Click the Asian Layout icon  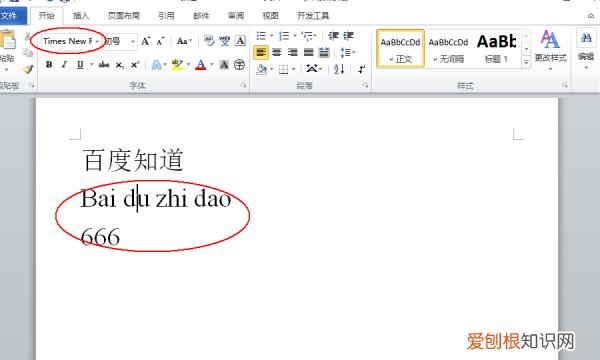coord(312,69)
